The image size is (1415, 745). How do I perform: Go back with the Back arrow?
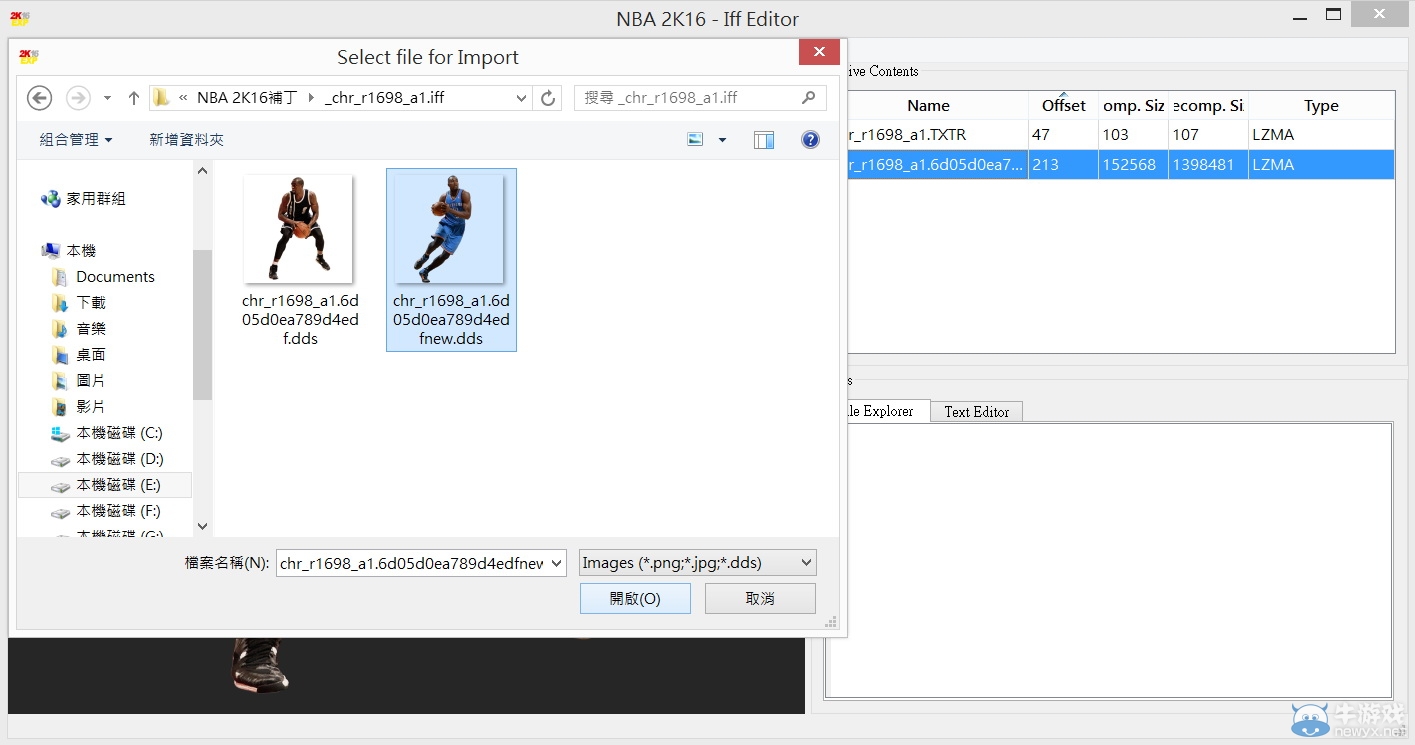click(39, 98)
